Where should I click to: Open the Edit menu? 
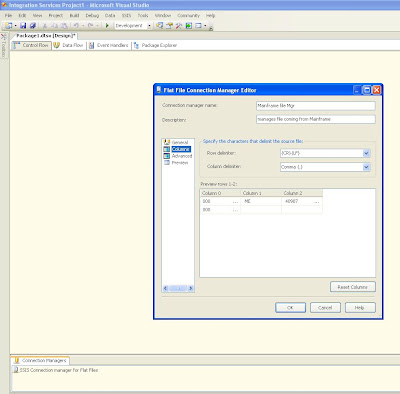22,15
